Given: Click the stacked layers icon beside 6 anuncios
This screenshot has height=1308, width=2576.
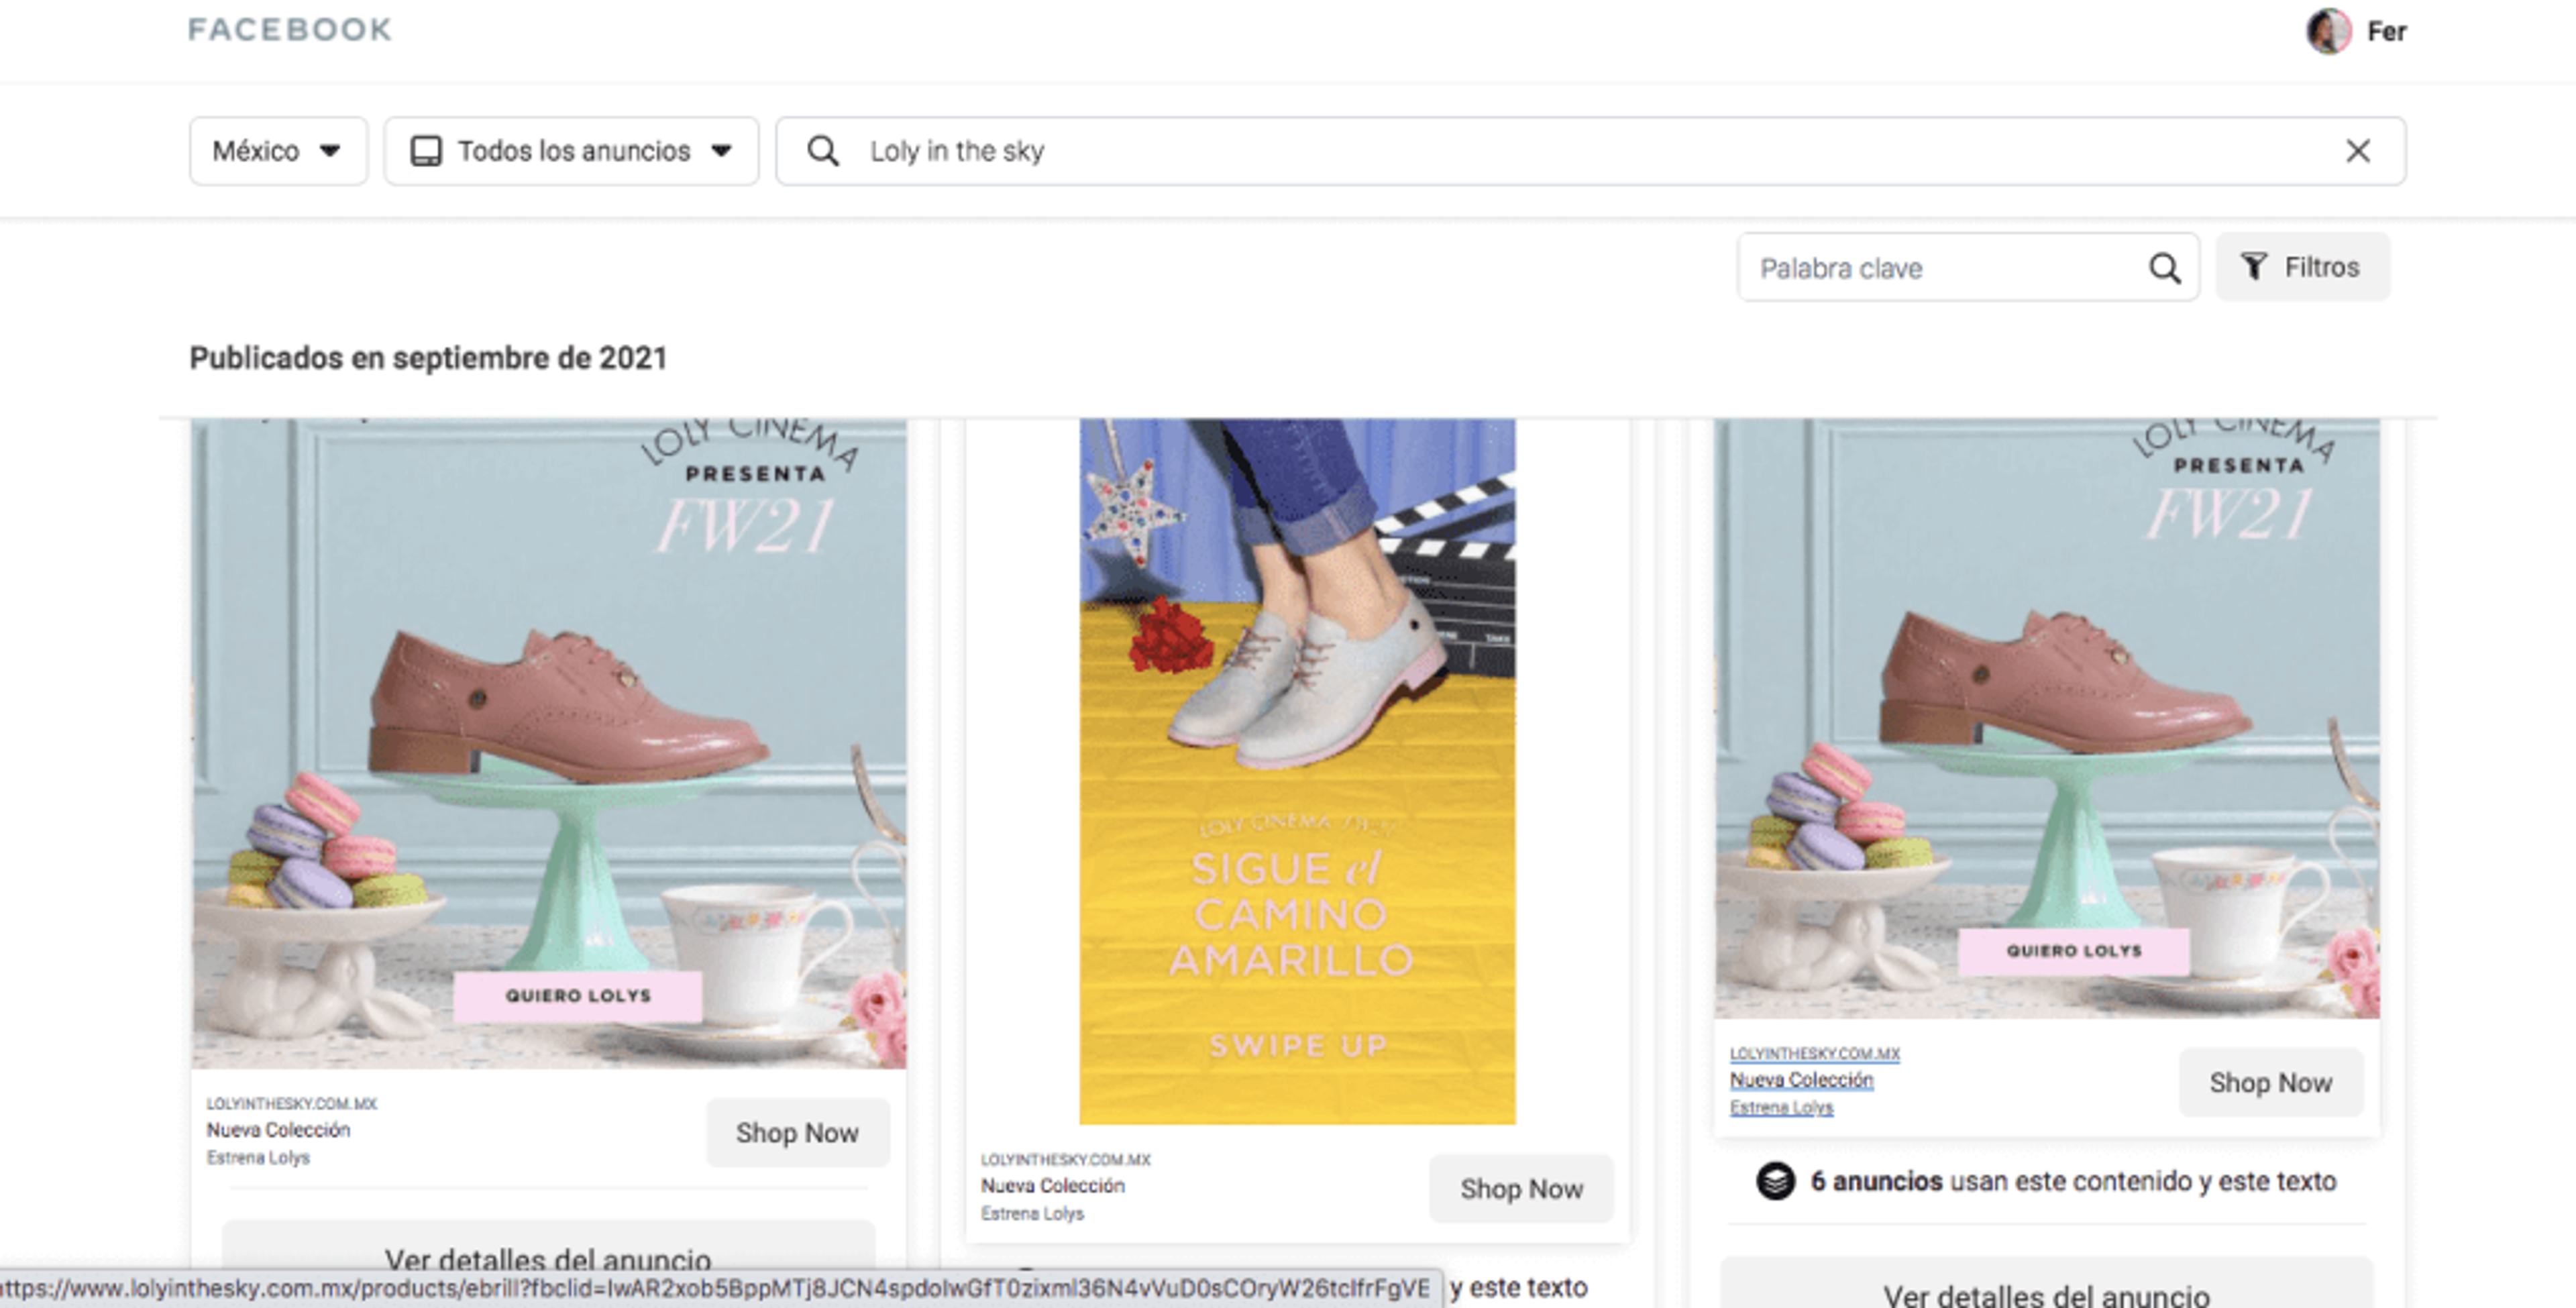Looking at the screenshot, I should 1775,1181.
